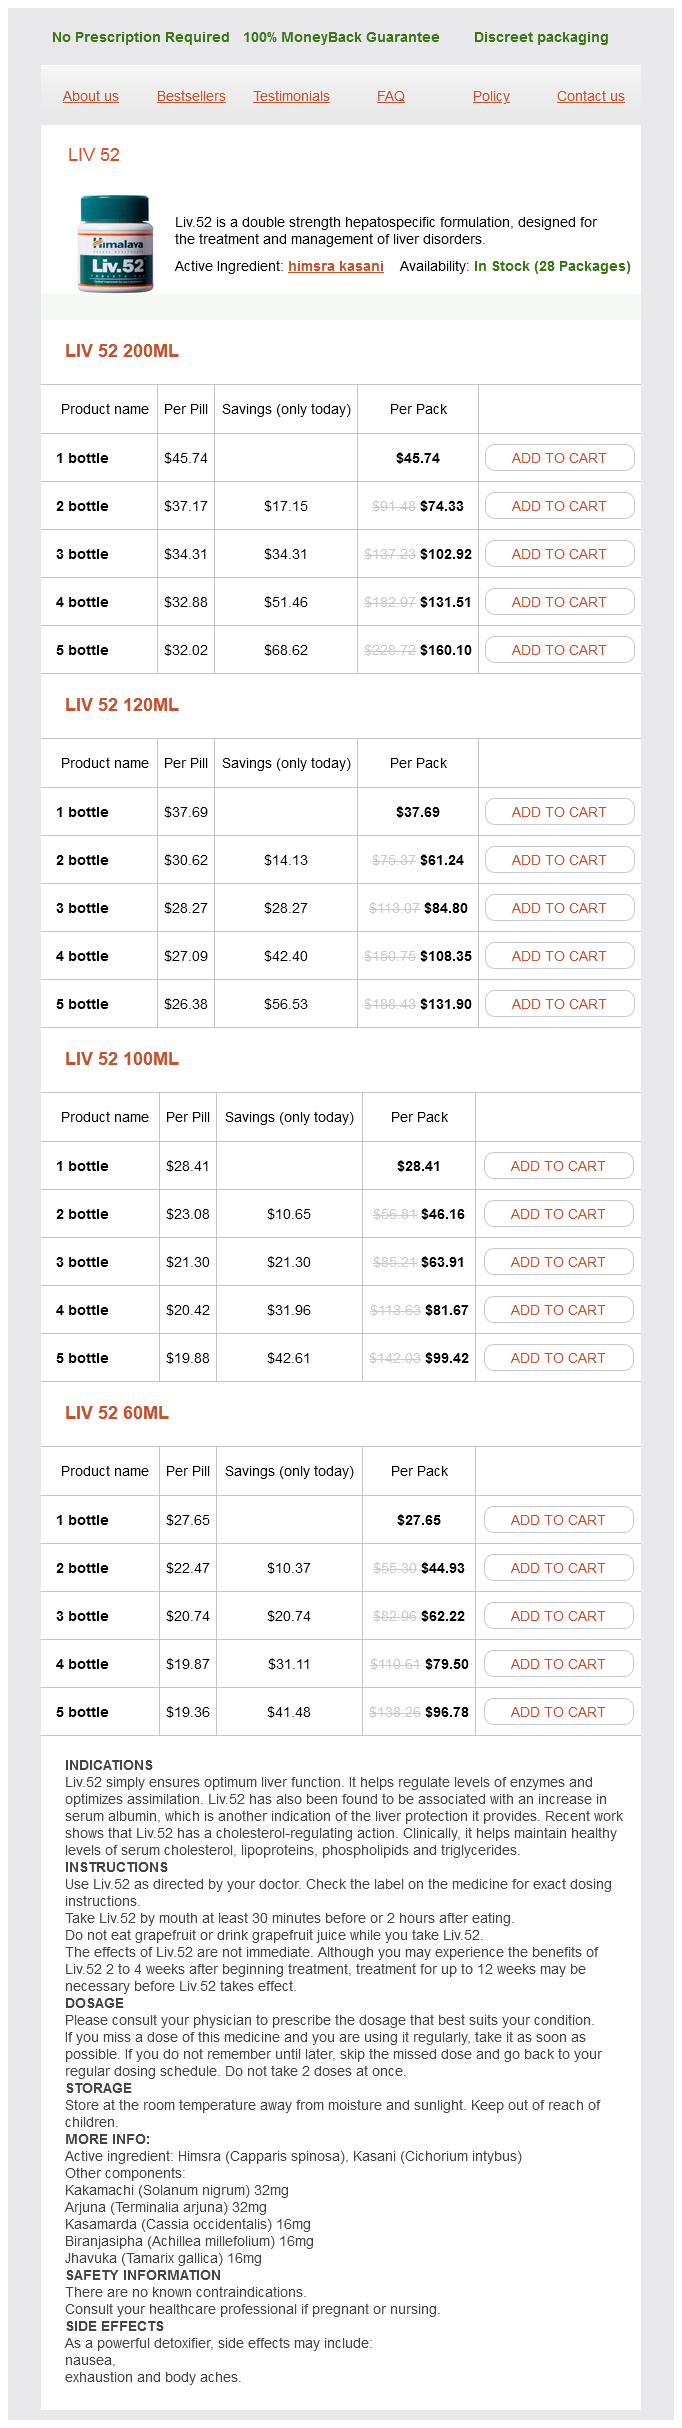Follow the himsra kasani ingredient link
Viewport: 682px width, 2428px height.
[x=336, y=266]
